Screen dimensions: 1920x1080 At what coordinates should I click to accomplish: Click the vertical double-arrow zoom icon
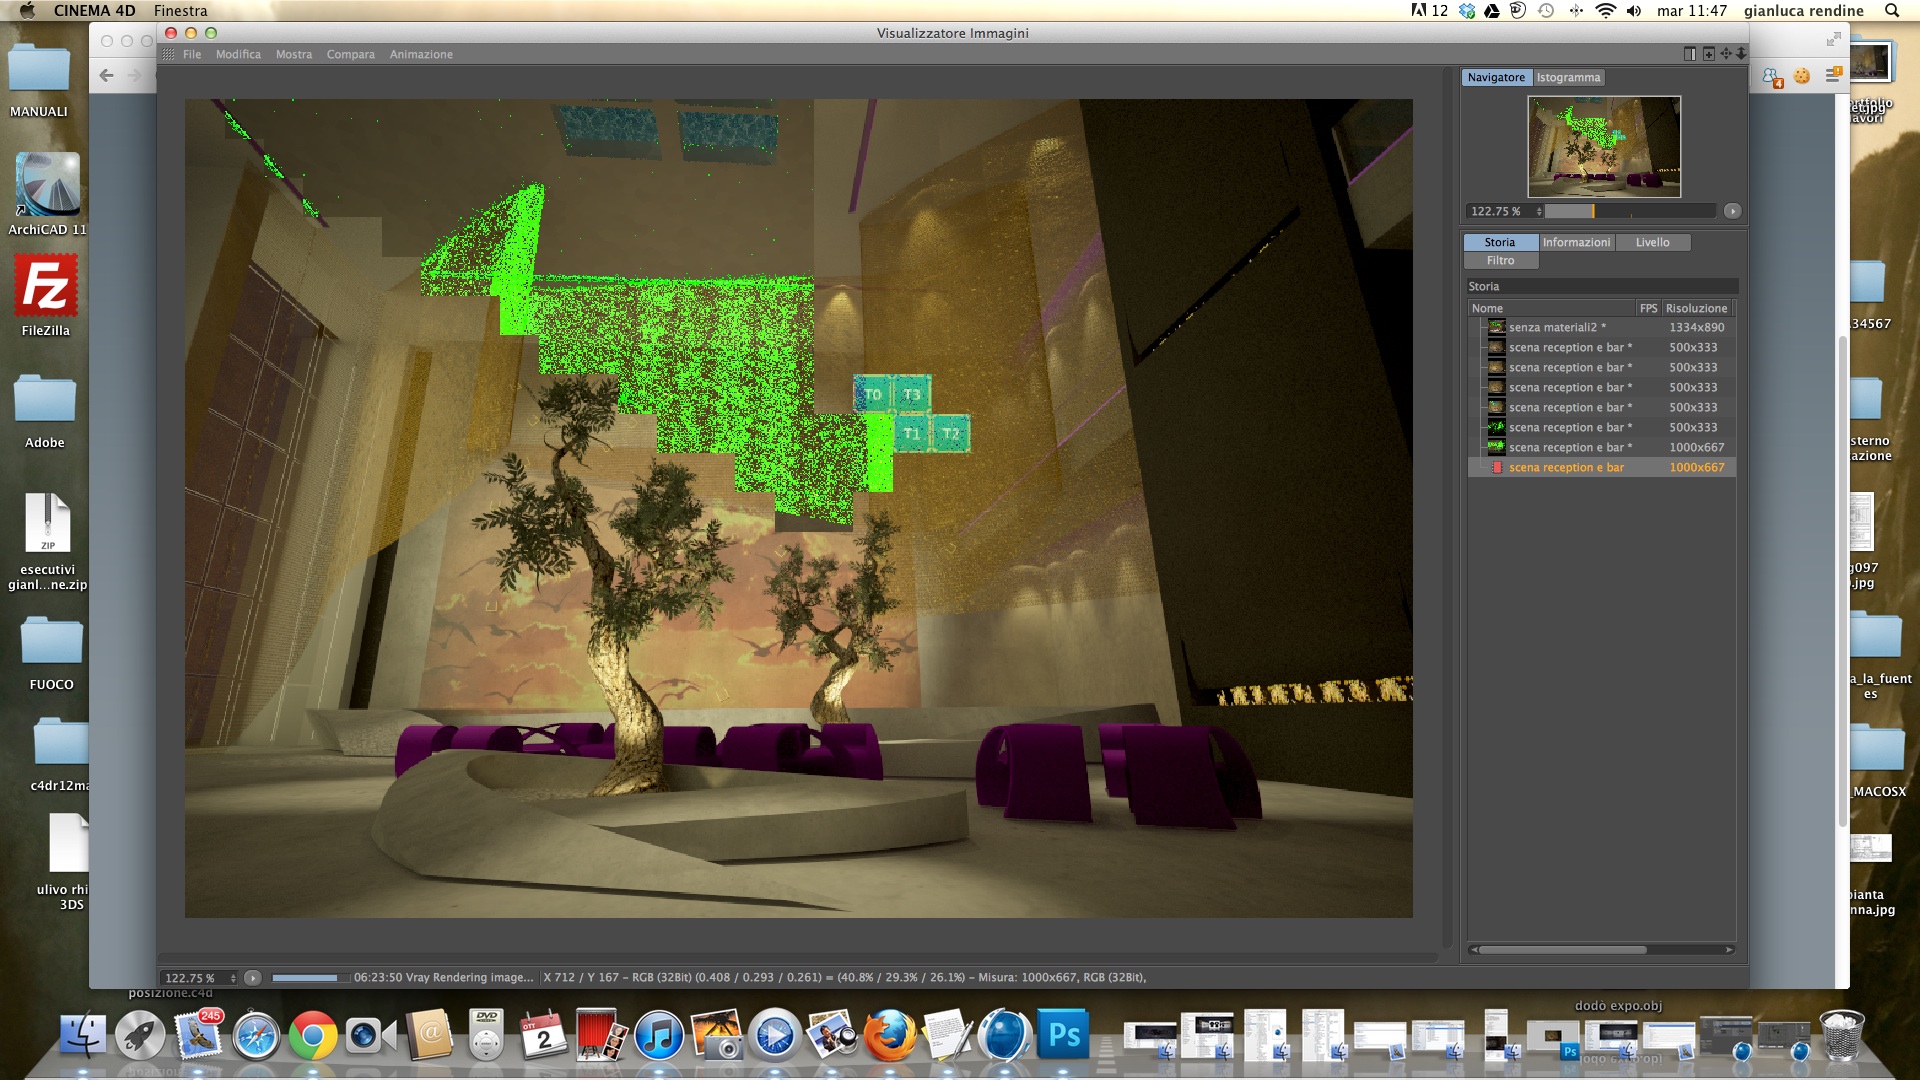click(1741, 54)
